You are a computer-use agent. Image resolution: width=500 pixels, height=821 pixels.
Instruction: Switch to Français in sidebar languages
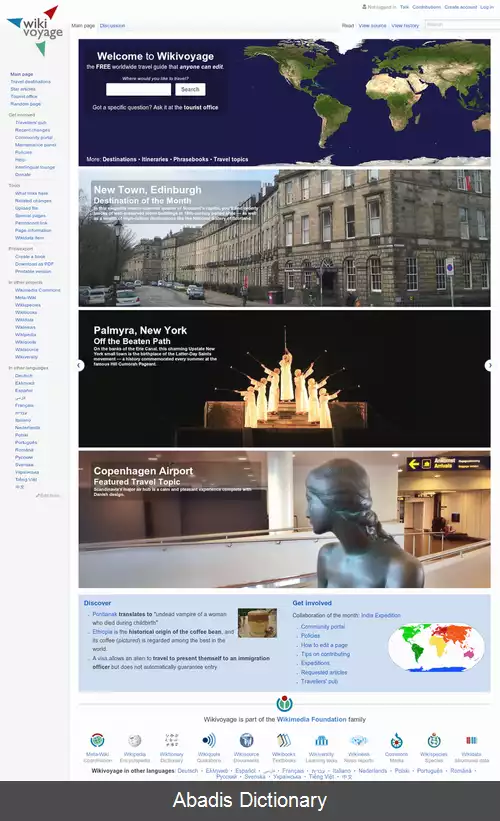point(24,405)
